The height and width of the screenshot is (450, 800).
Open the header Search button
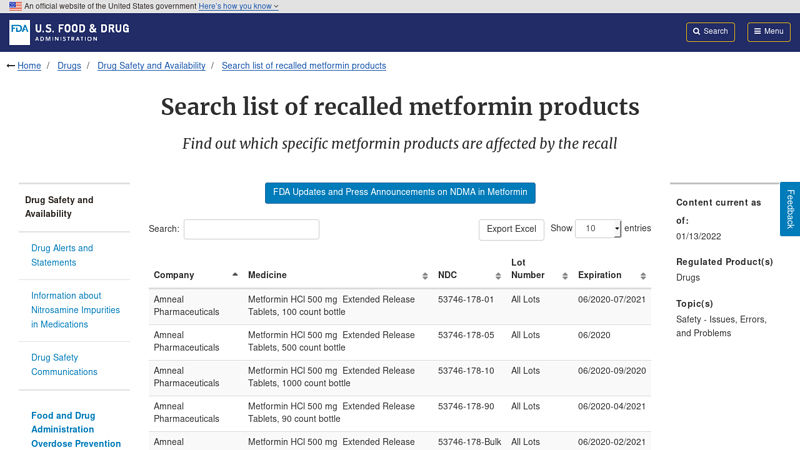coord(710,32)
